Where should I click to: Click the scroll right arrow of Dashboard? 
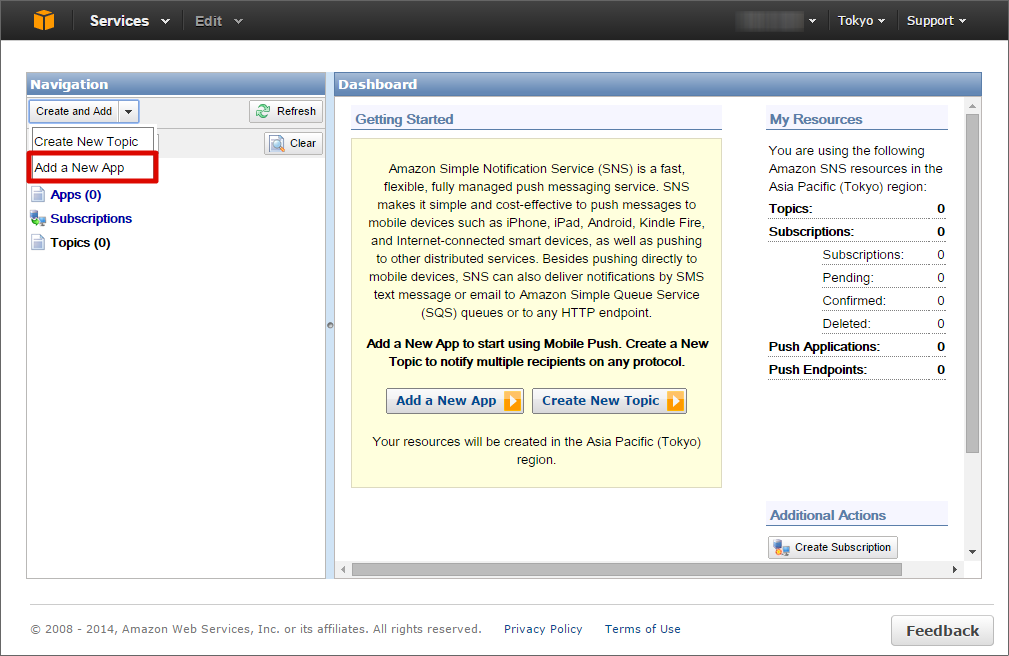[x=955, y=570]
